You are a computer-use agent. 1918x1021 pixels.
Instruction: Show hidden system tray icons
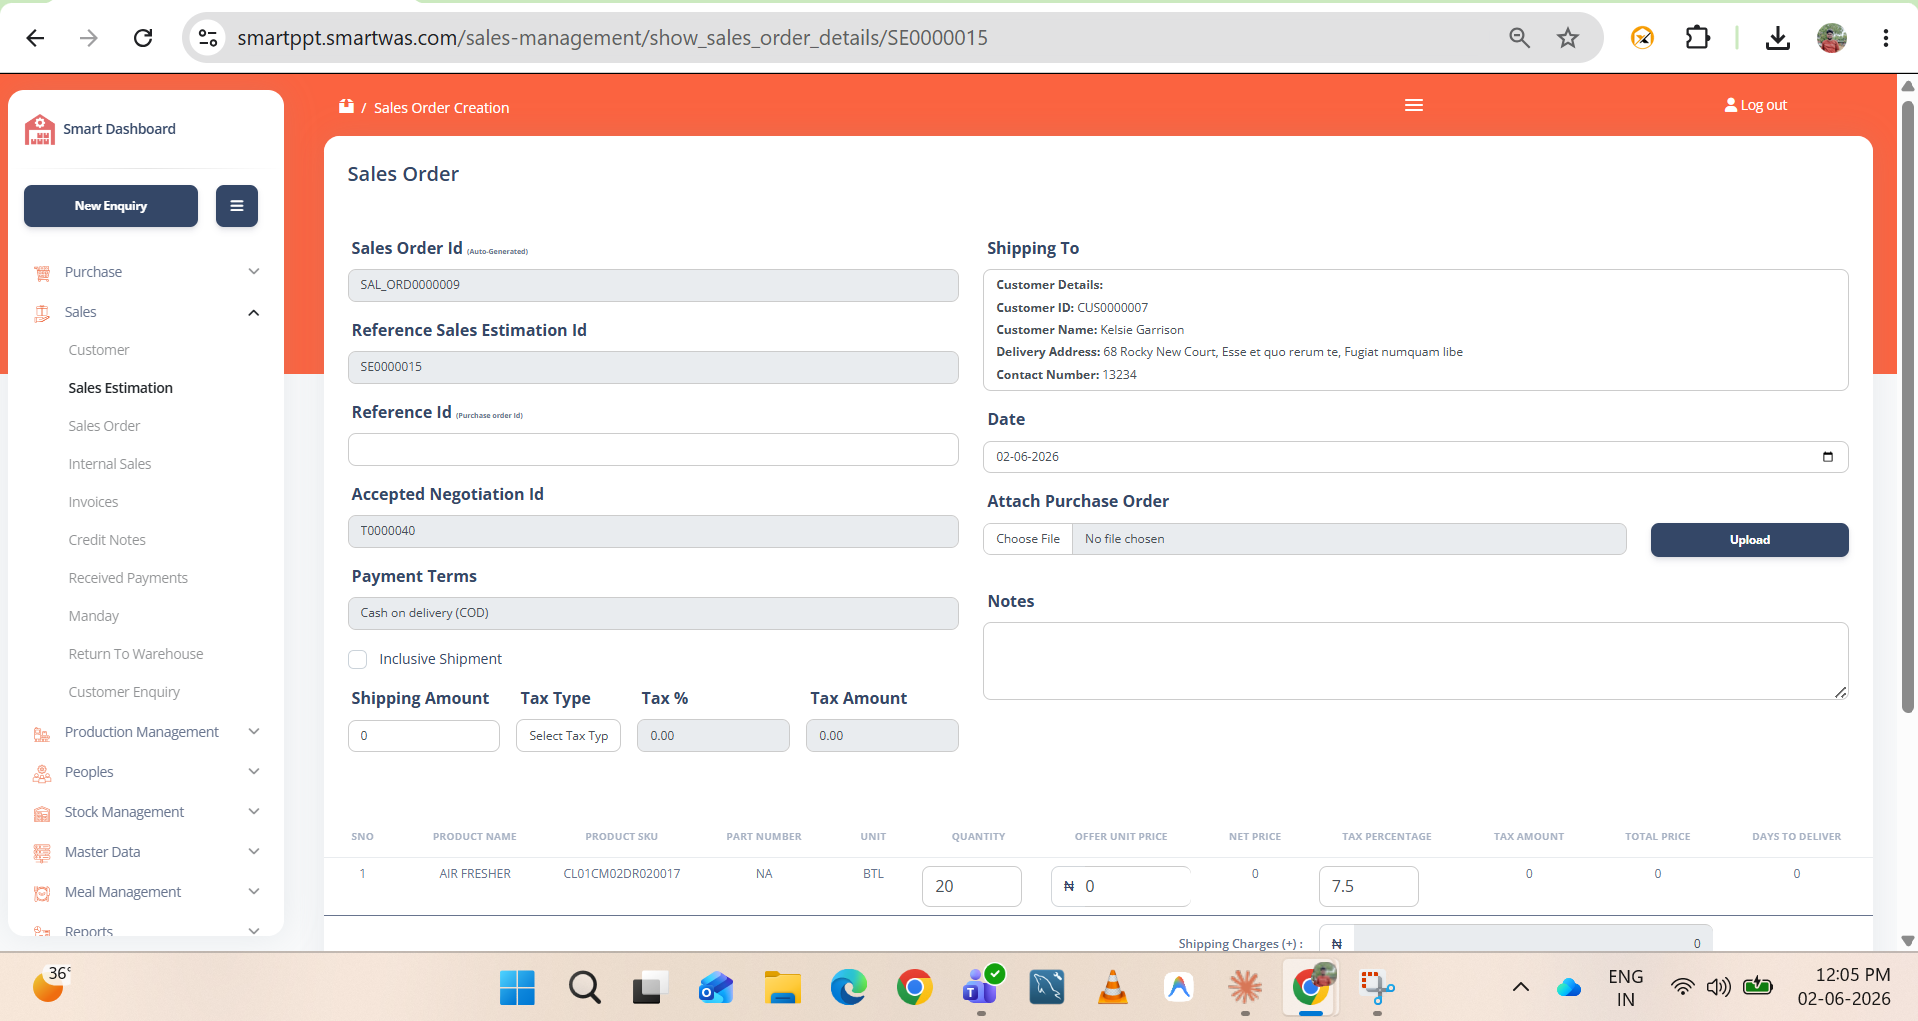coord(1520,988)
